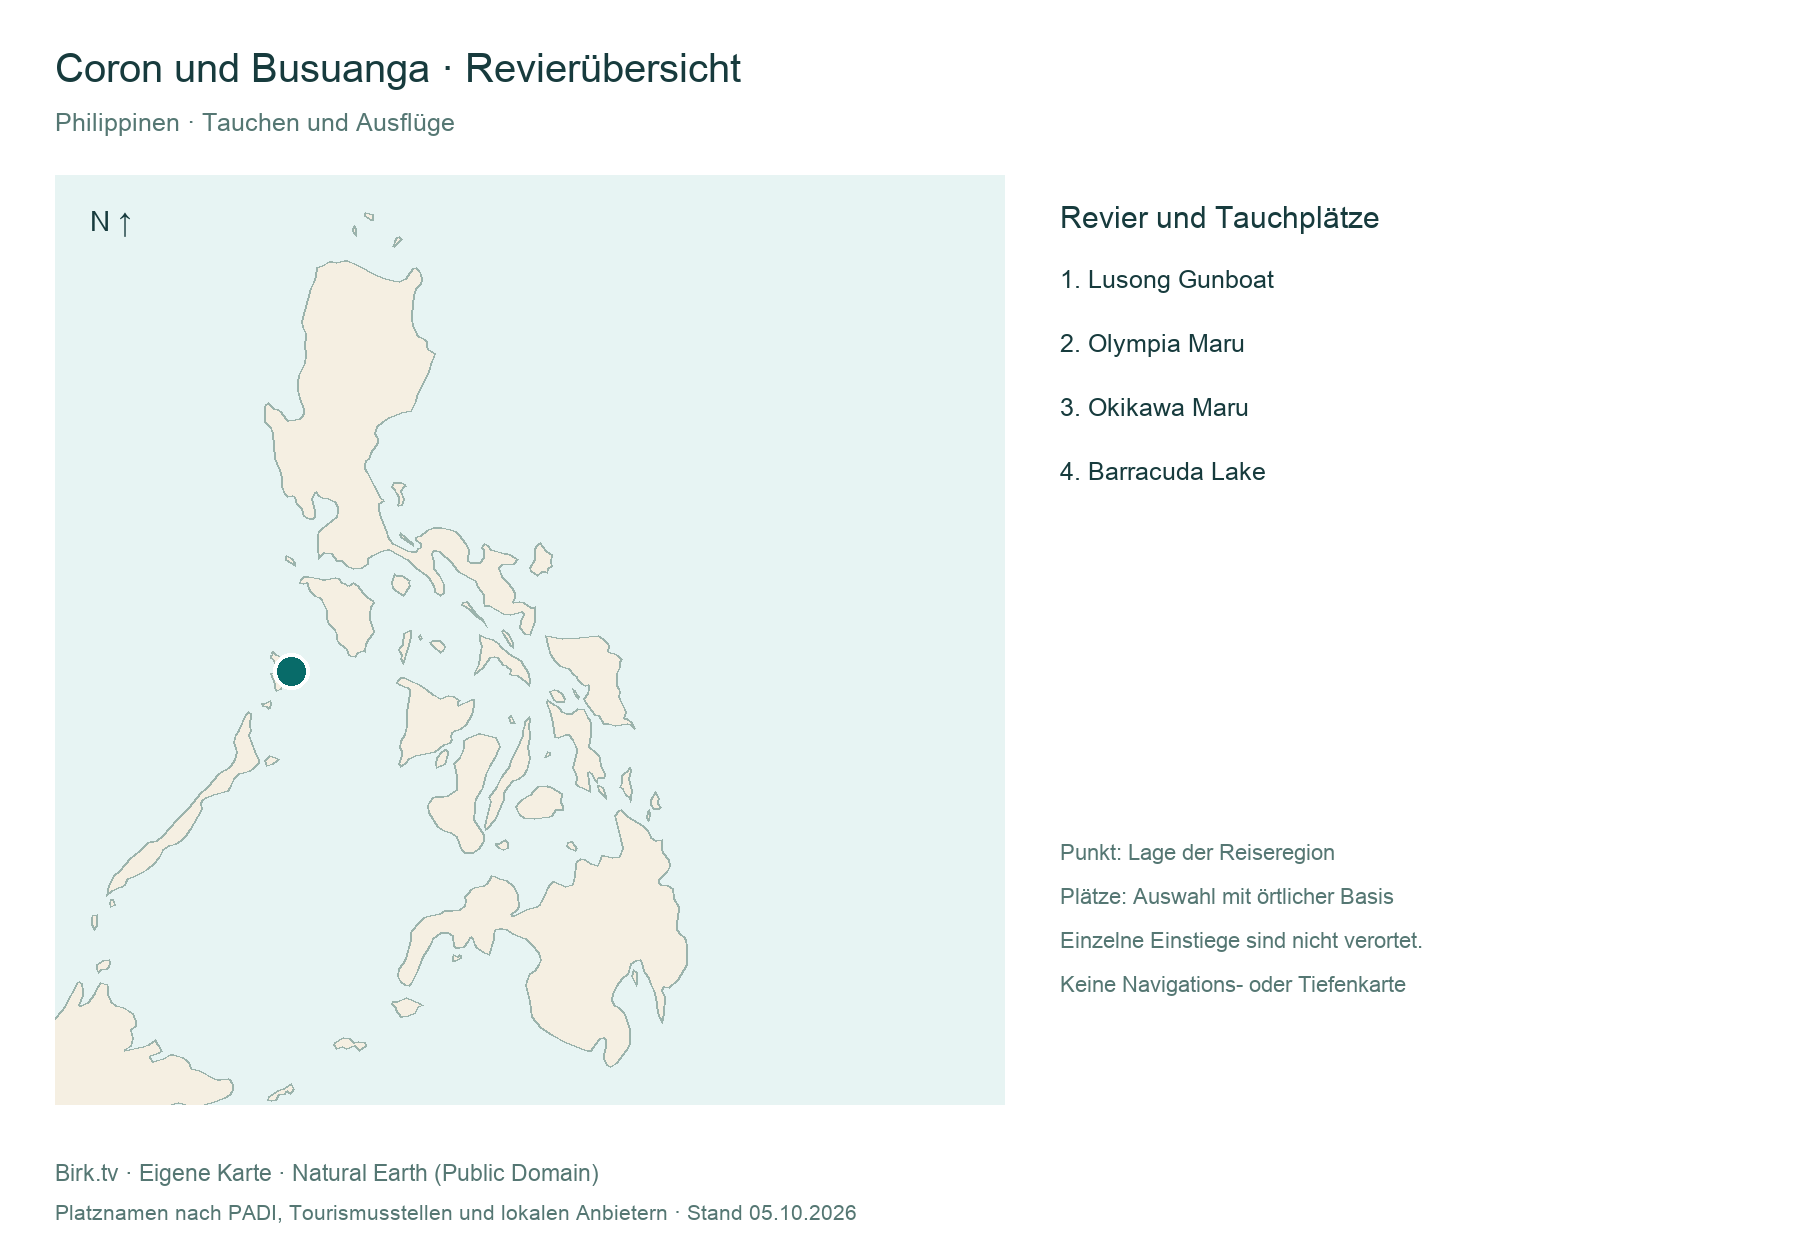The height and width of the screenshot is (1250, 1800).
Task: Click note "Punkt: Lage der Reiseregion"
Action: (x=1197, y=853)
